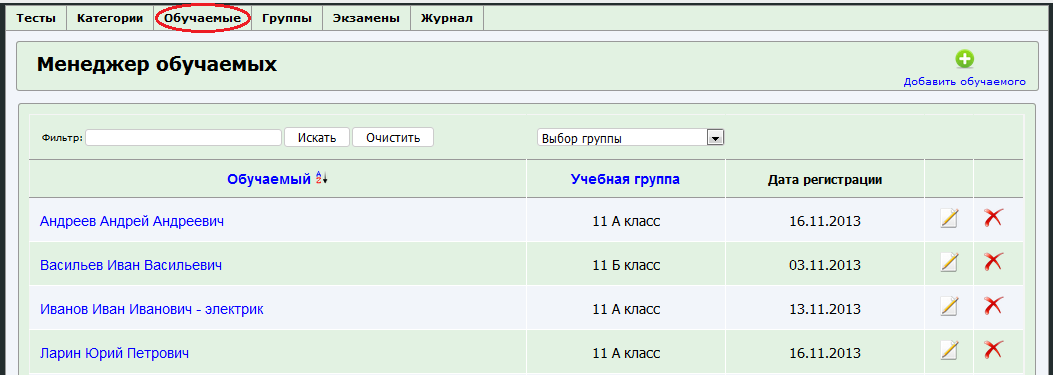Click the Очистить filter button

(x=393, y=138)
